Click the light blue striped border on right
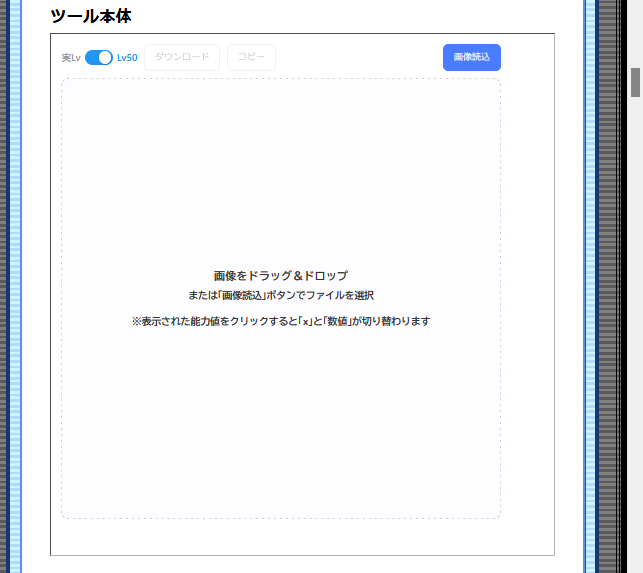 [590, 300]
